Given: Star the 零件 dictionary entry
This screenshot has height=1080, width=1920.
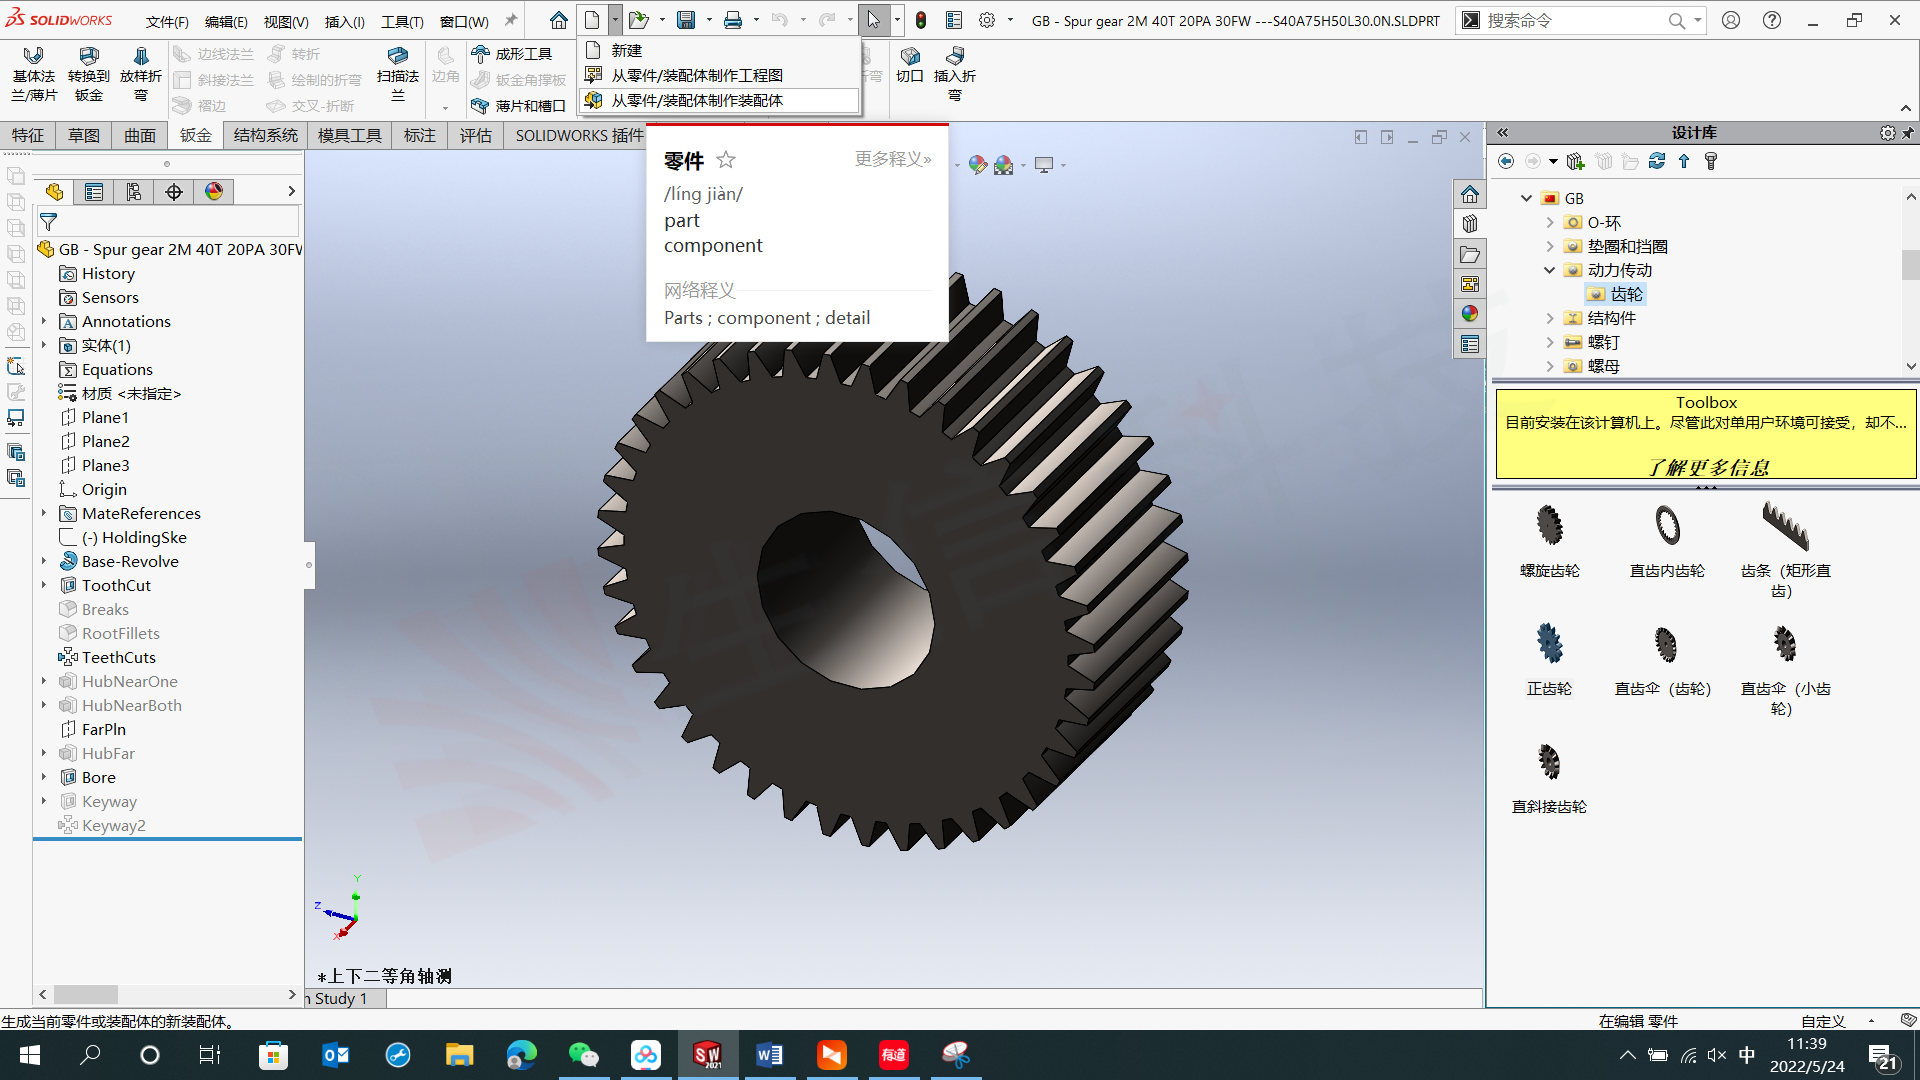Looking at the screenshot, I should click(726, 159).
